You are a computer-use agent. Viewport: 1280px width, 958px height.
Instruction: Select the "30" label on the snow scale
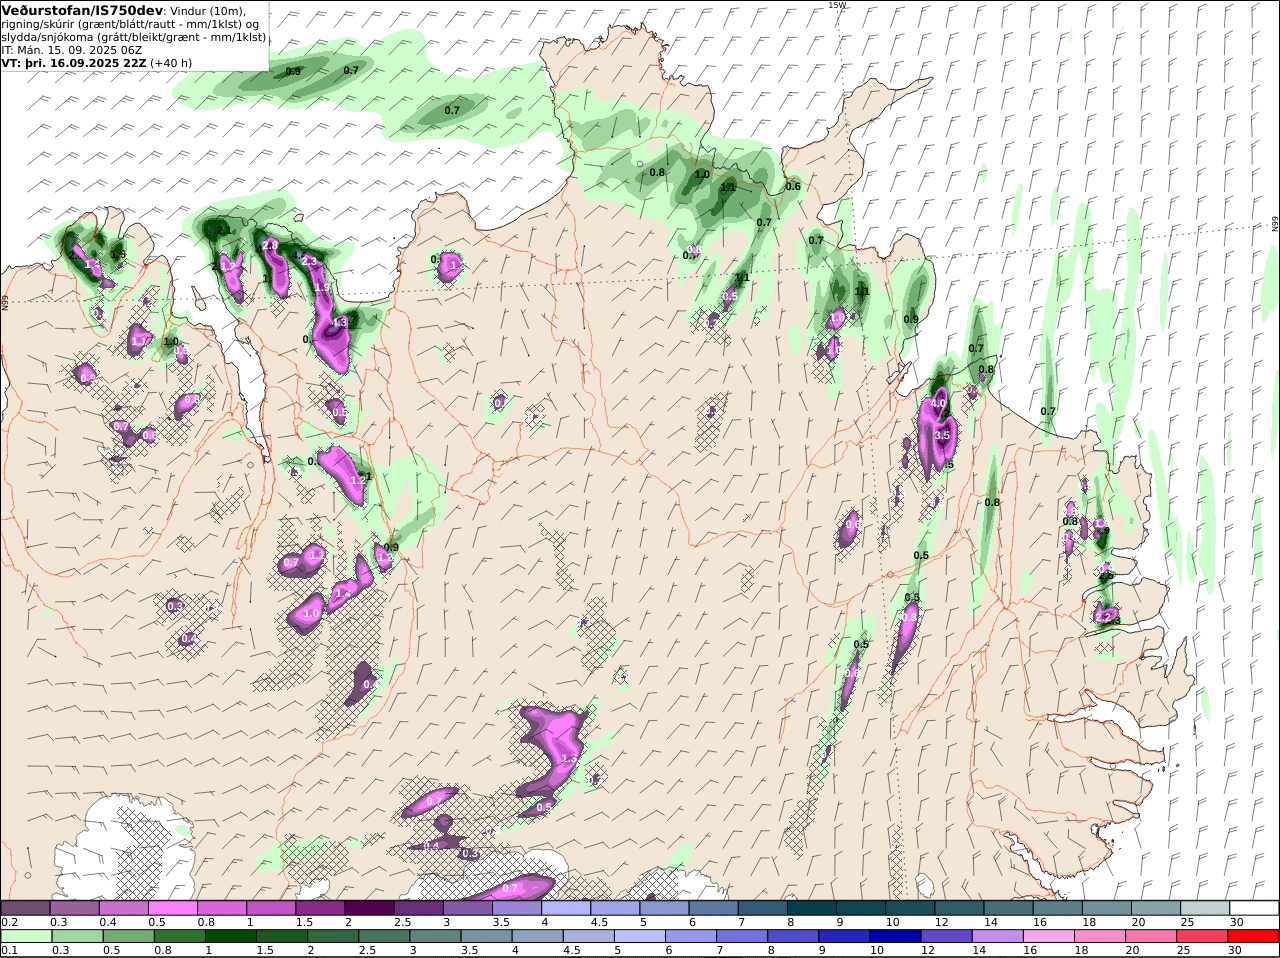(x=1235, y=922)
